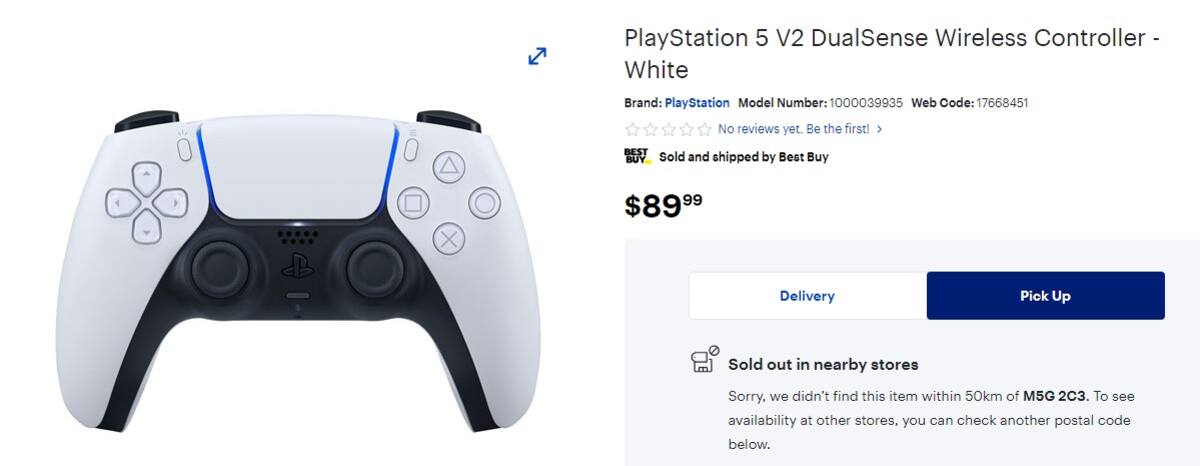
Task: Select the fifth rating star
Action: (704, 129)
